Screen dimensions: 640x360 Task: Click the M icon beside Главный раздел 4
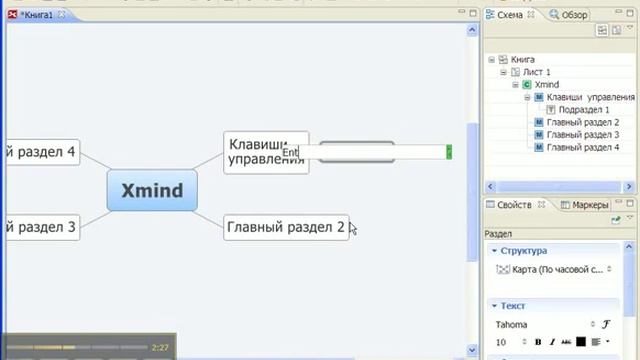tap(539, 147)
